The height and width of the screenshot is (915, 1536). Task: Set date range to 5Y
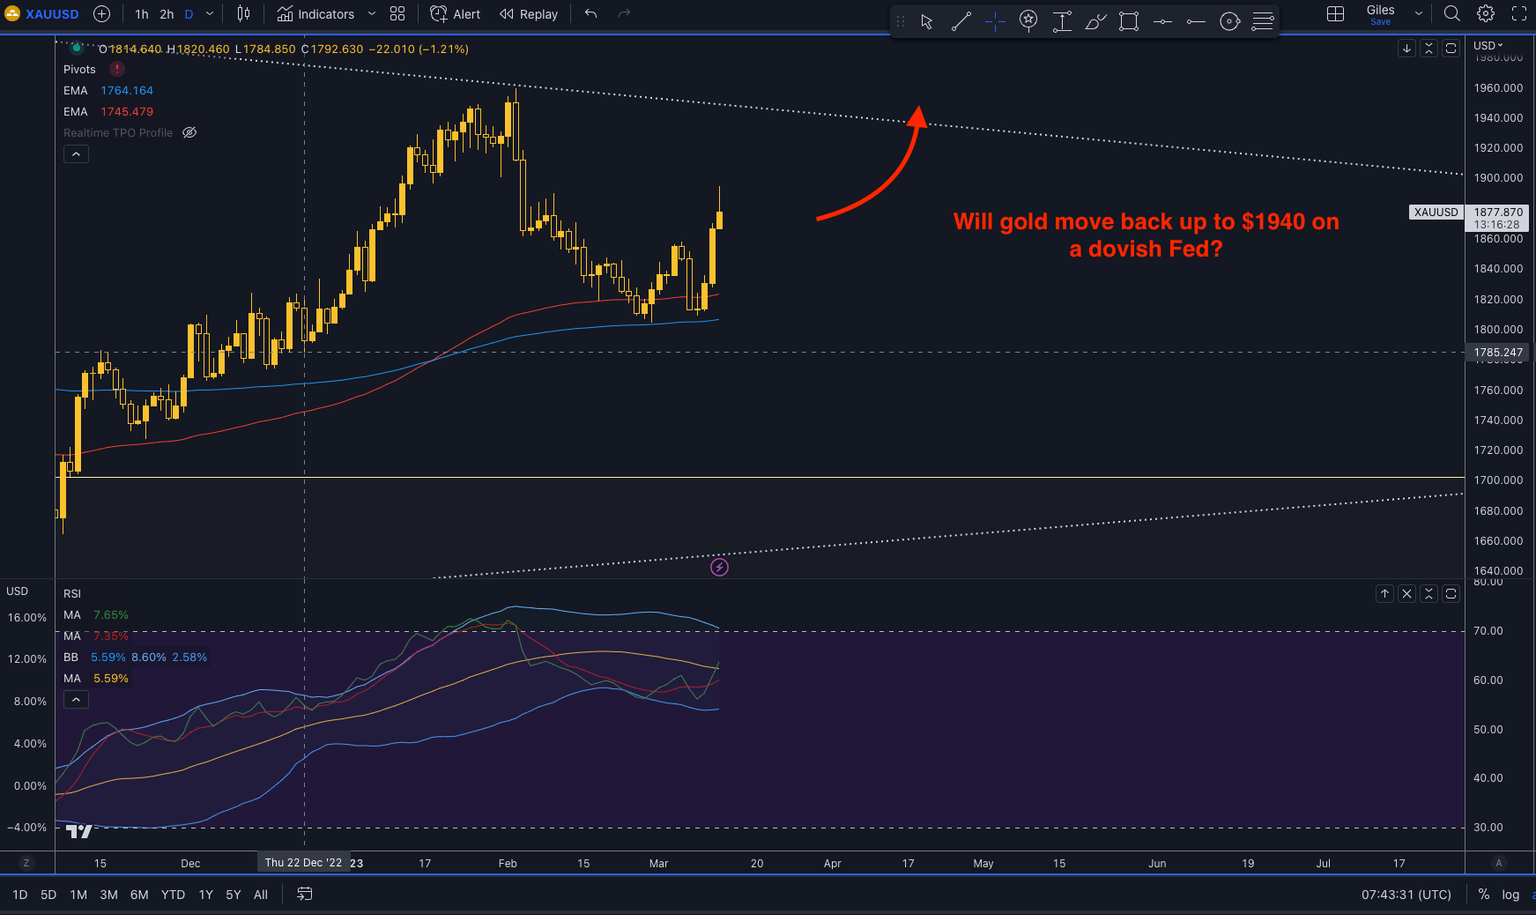pos(233,894)
